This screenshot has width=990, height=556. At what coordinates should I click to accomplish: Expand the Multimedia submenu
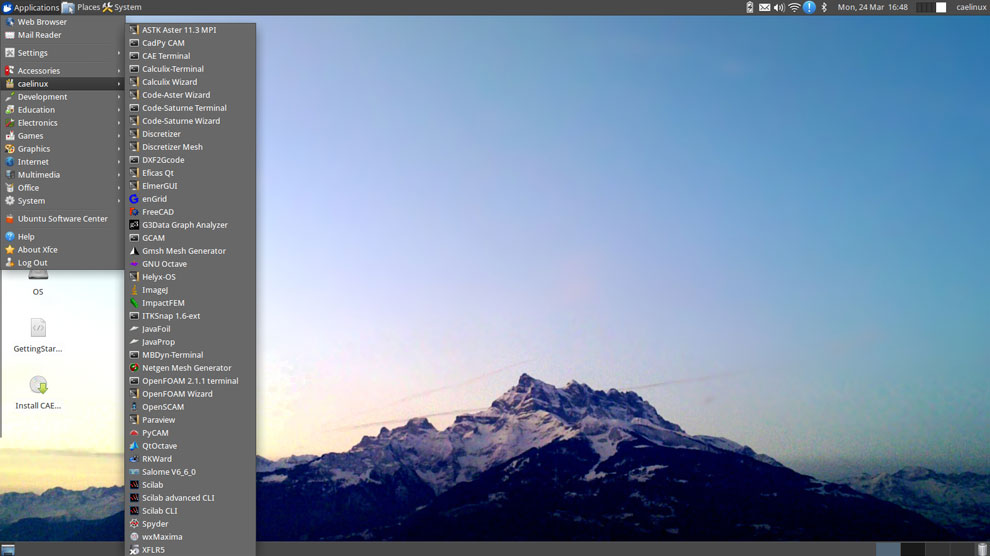[x=62, y=175]
